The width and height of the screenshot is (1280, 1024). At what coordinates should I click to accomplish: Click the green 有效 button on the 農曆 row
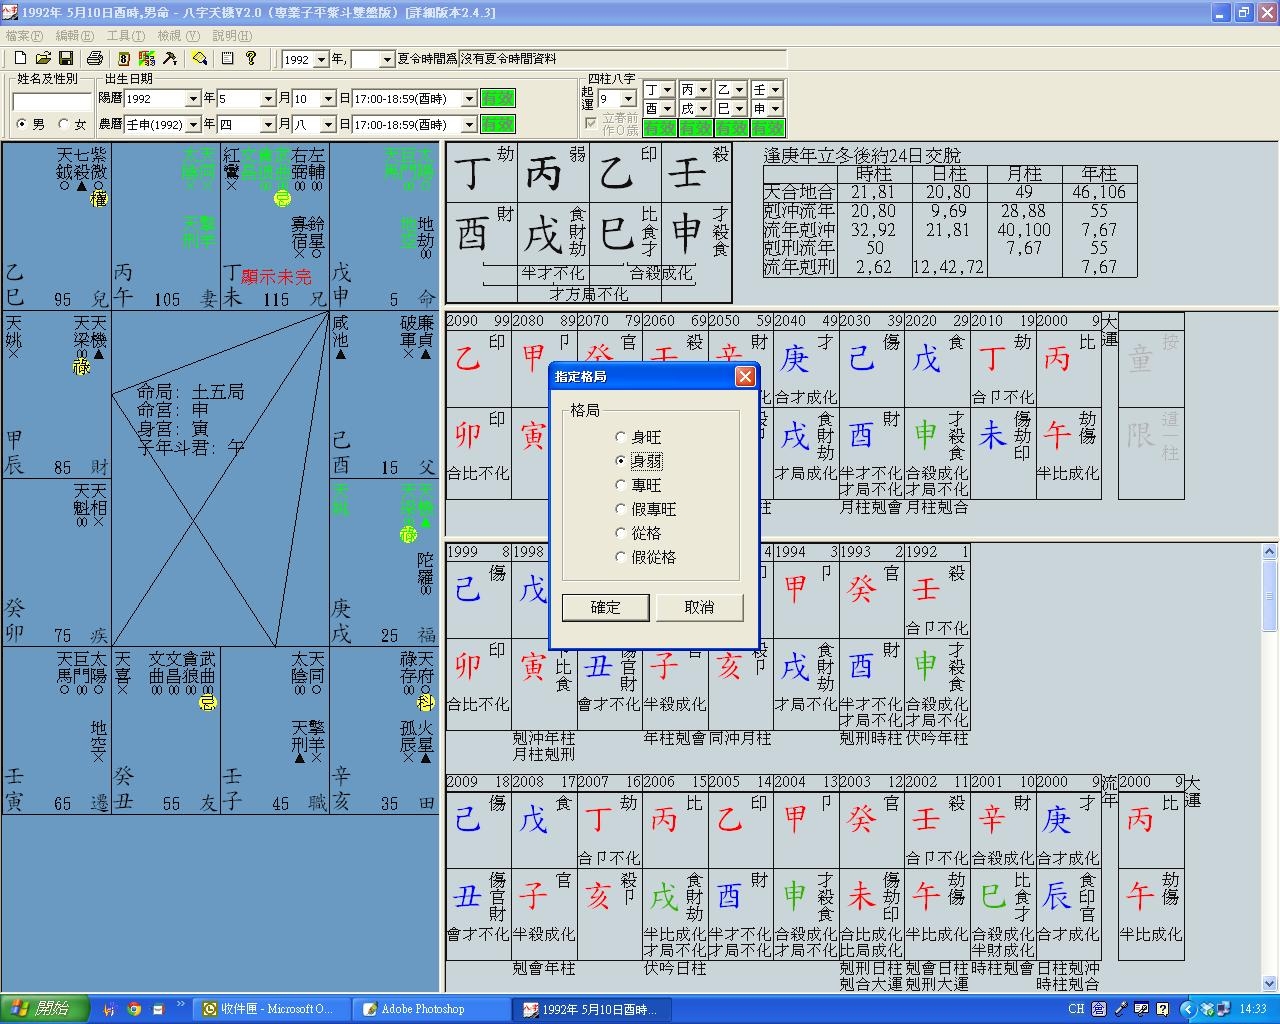(x=497, y=124)
